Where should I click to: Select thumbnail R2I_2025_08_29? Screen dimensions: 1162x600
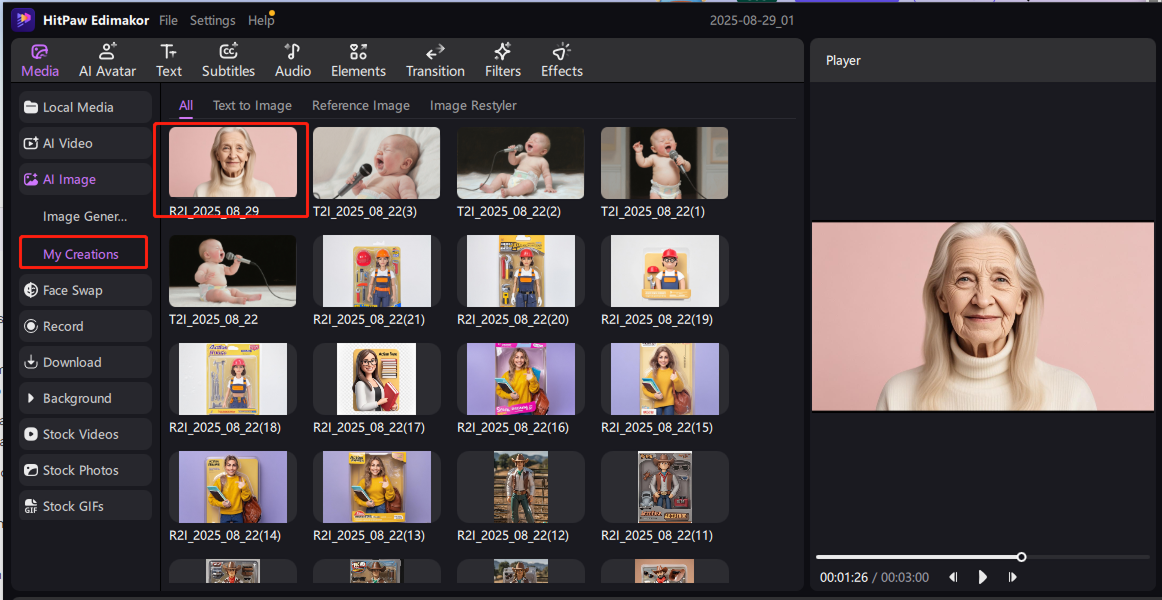coord(233,162)
